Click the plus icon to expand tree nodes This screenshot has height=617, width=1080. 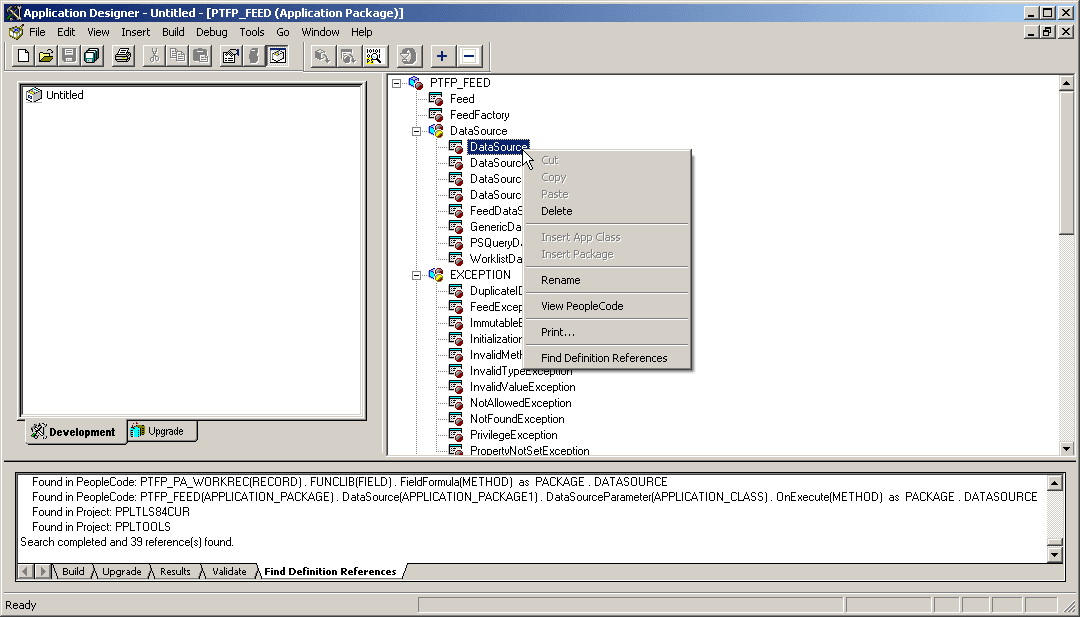(440, 56)
